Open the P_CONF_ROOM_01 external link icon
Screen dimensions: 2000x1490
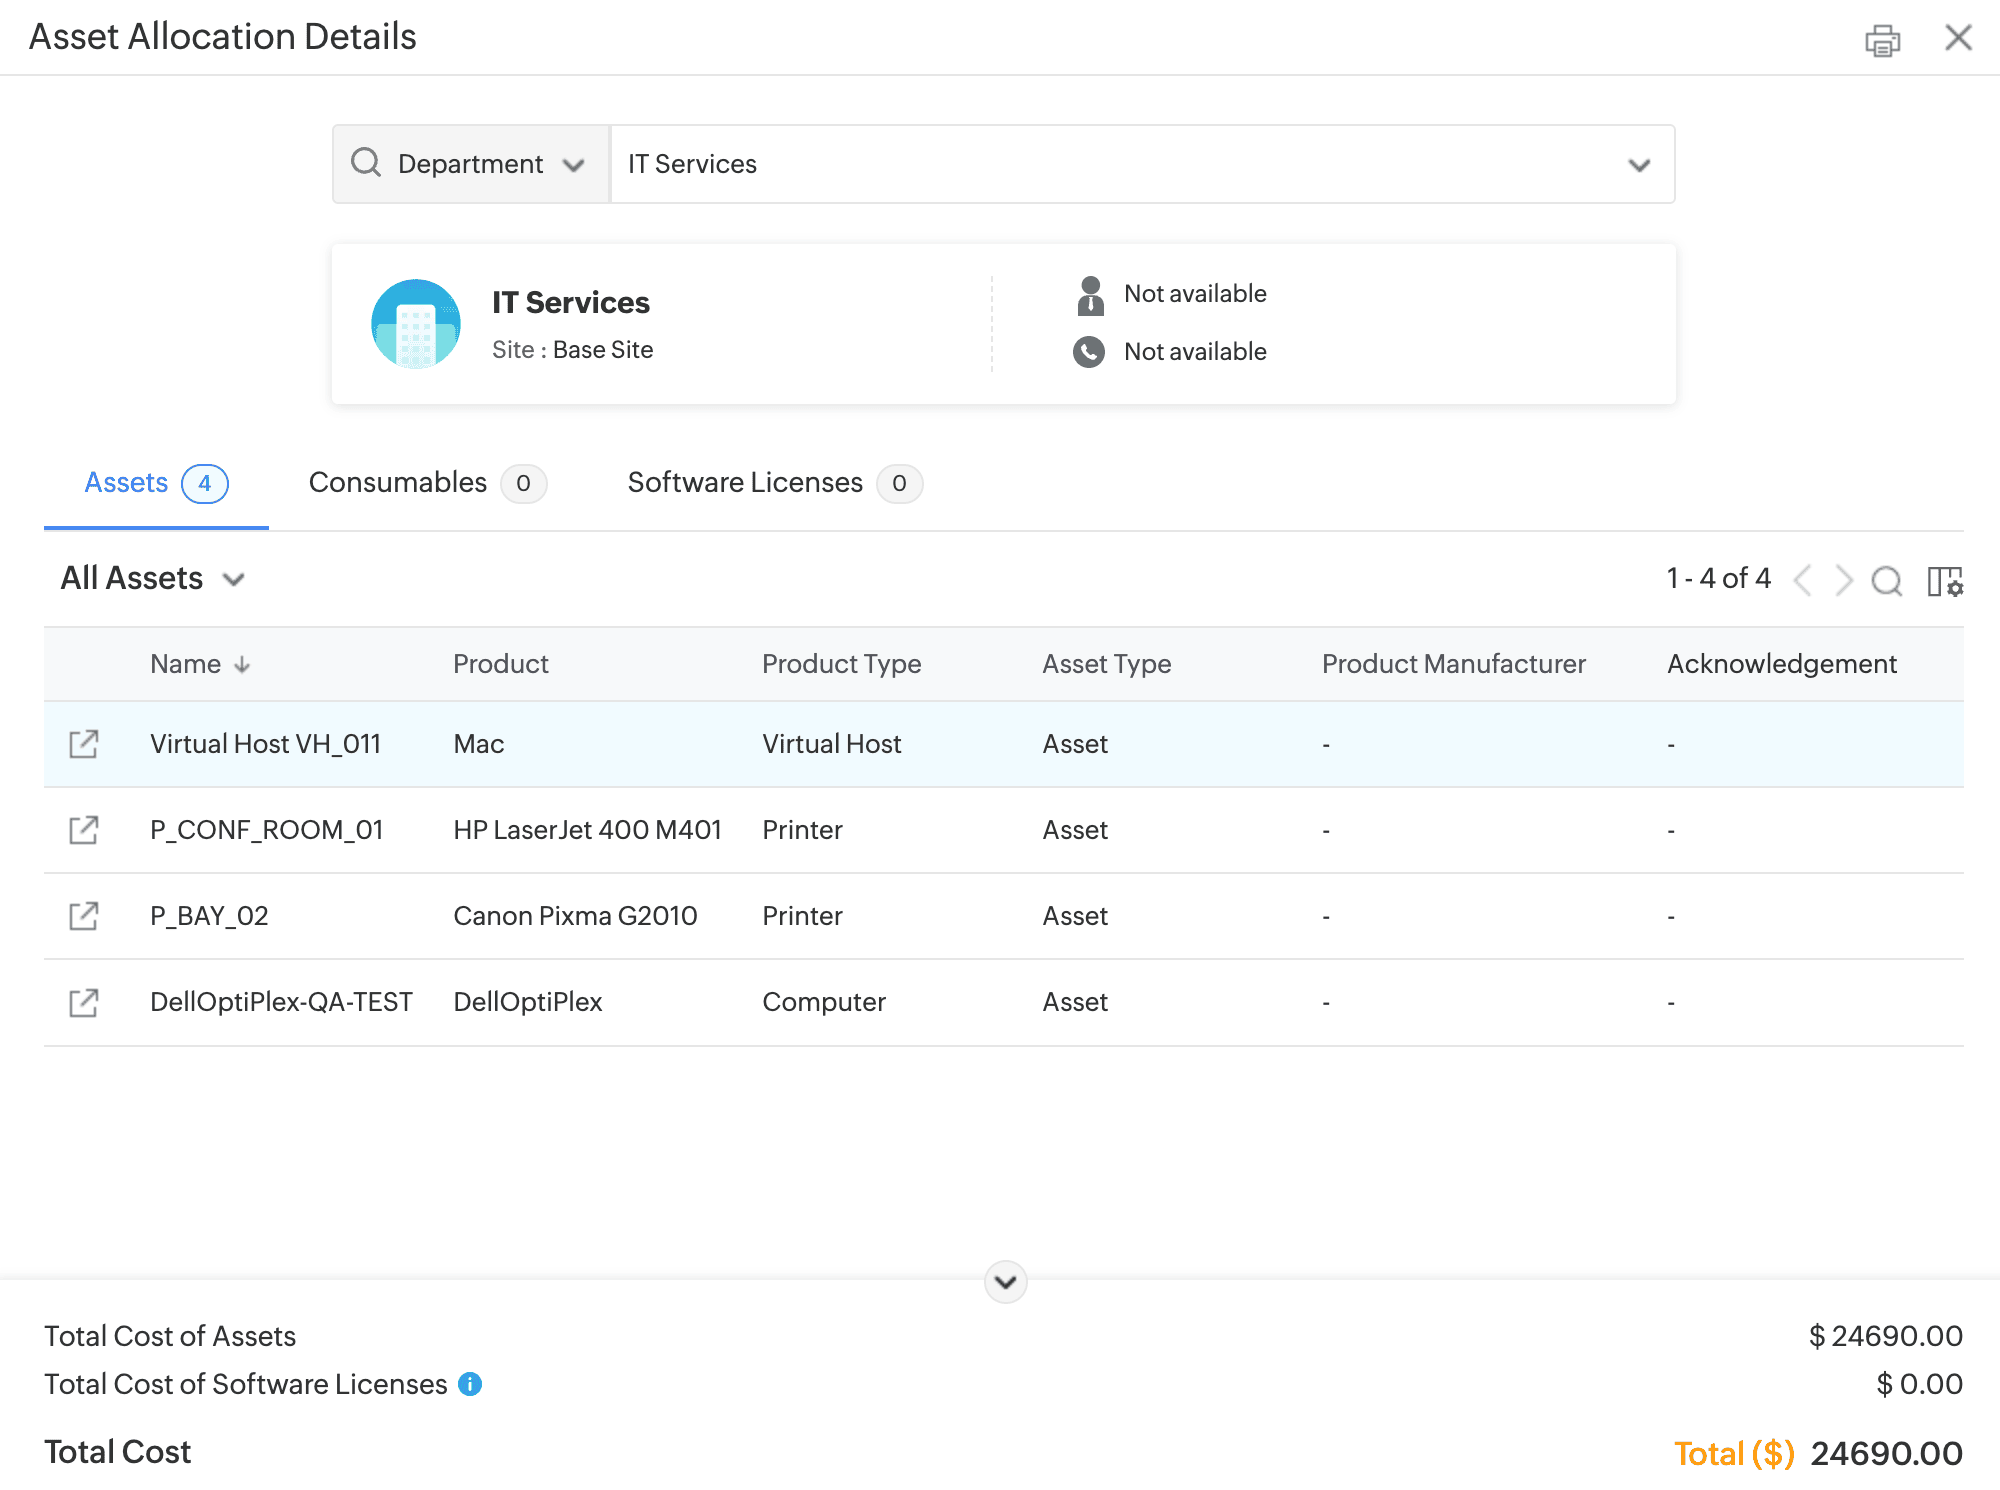[84, 830]
